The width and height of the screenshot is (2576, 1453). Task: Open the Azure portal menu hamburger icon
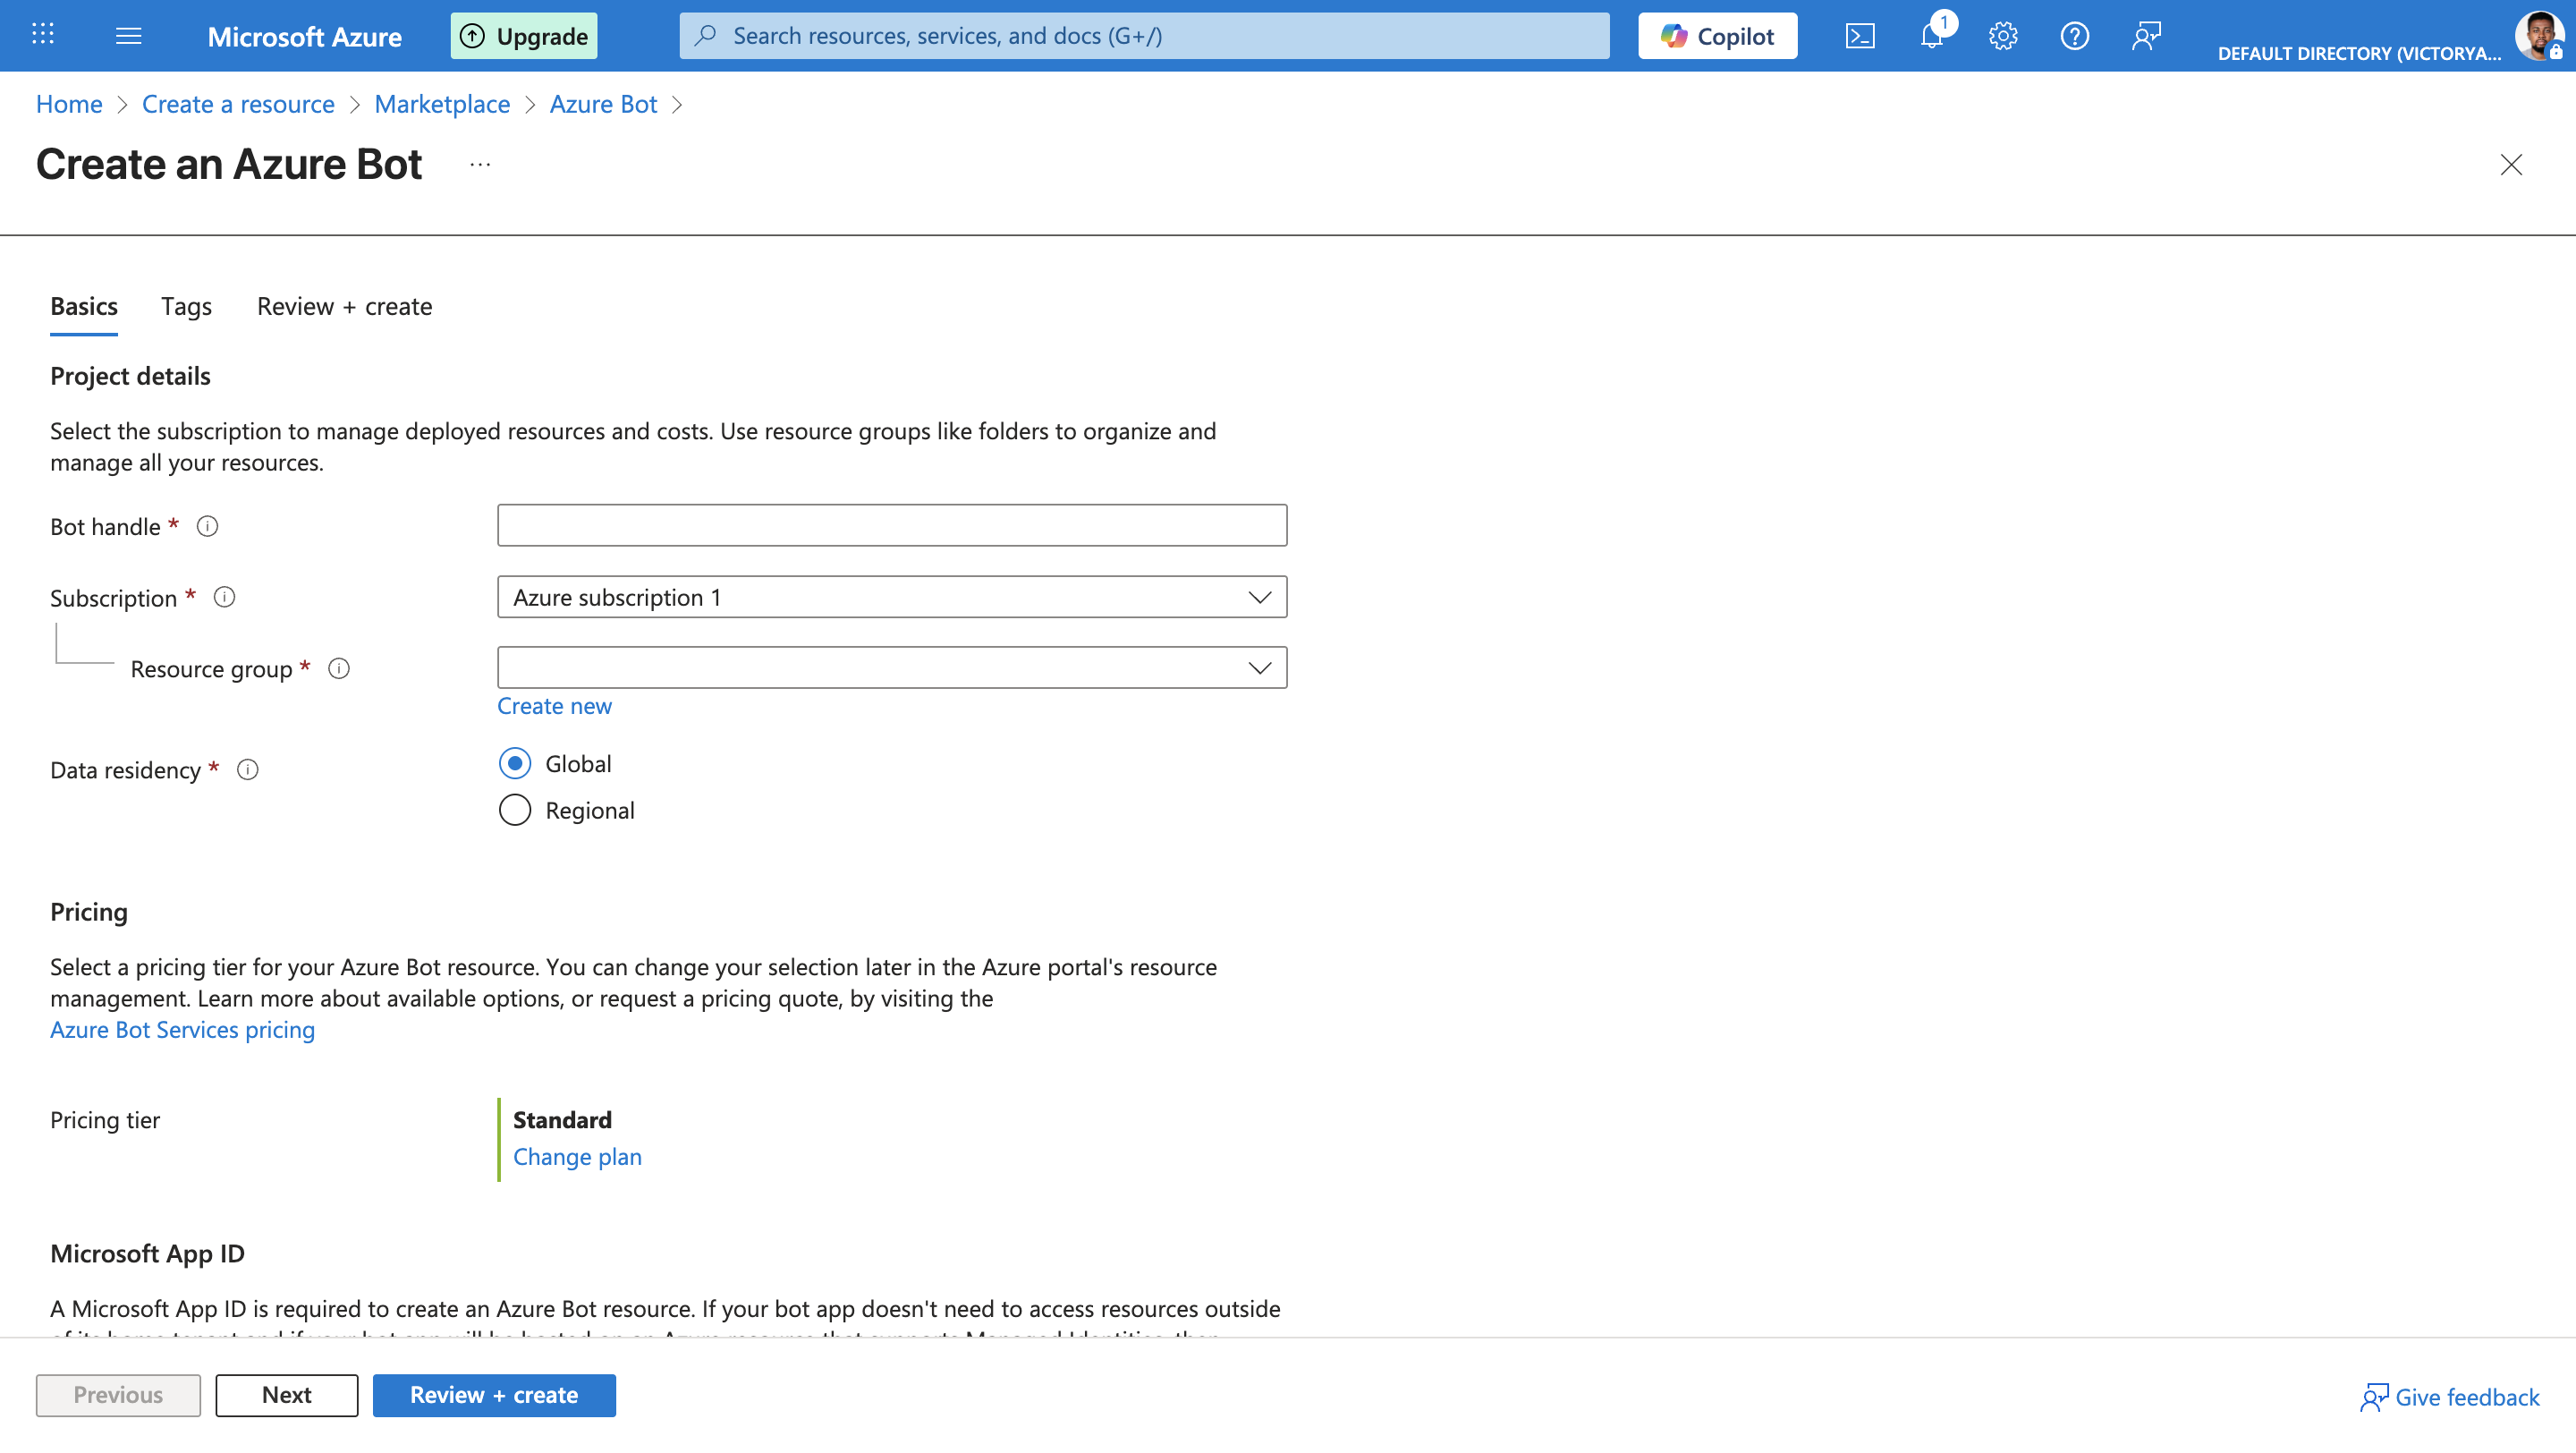[x=128, y=35]
